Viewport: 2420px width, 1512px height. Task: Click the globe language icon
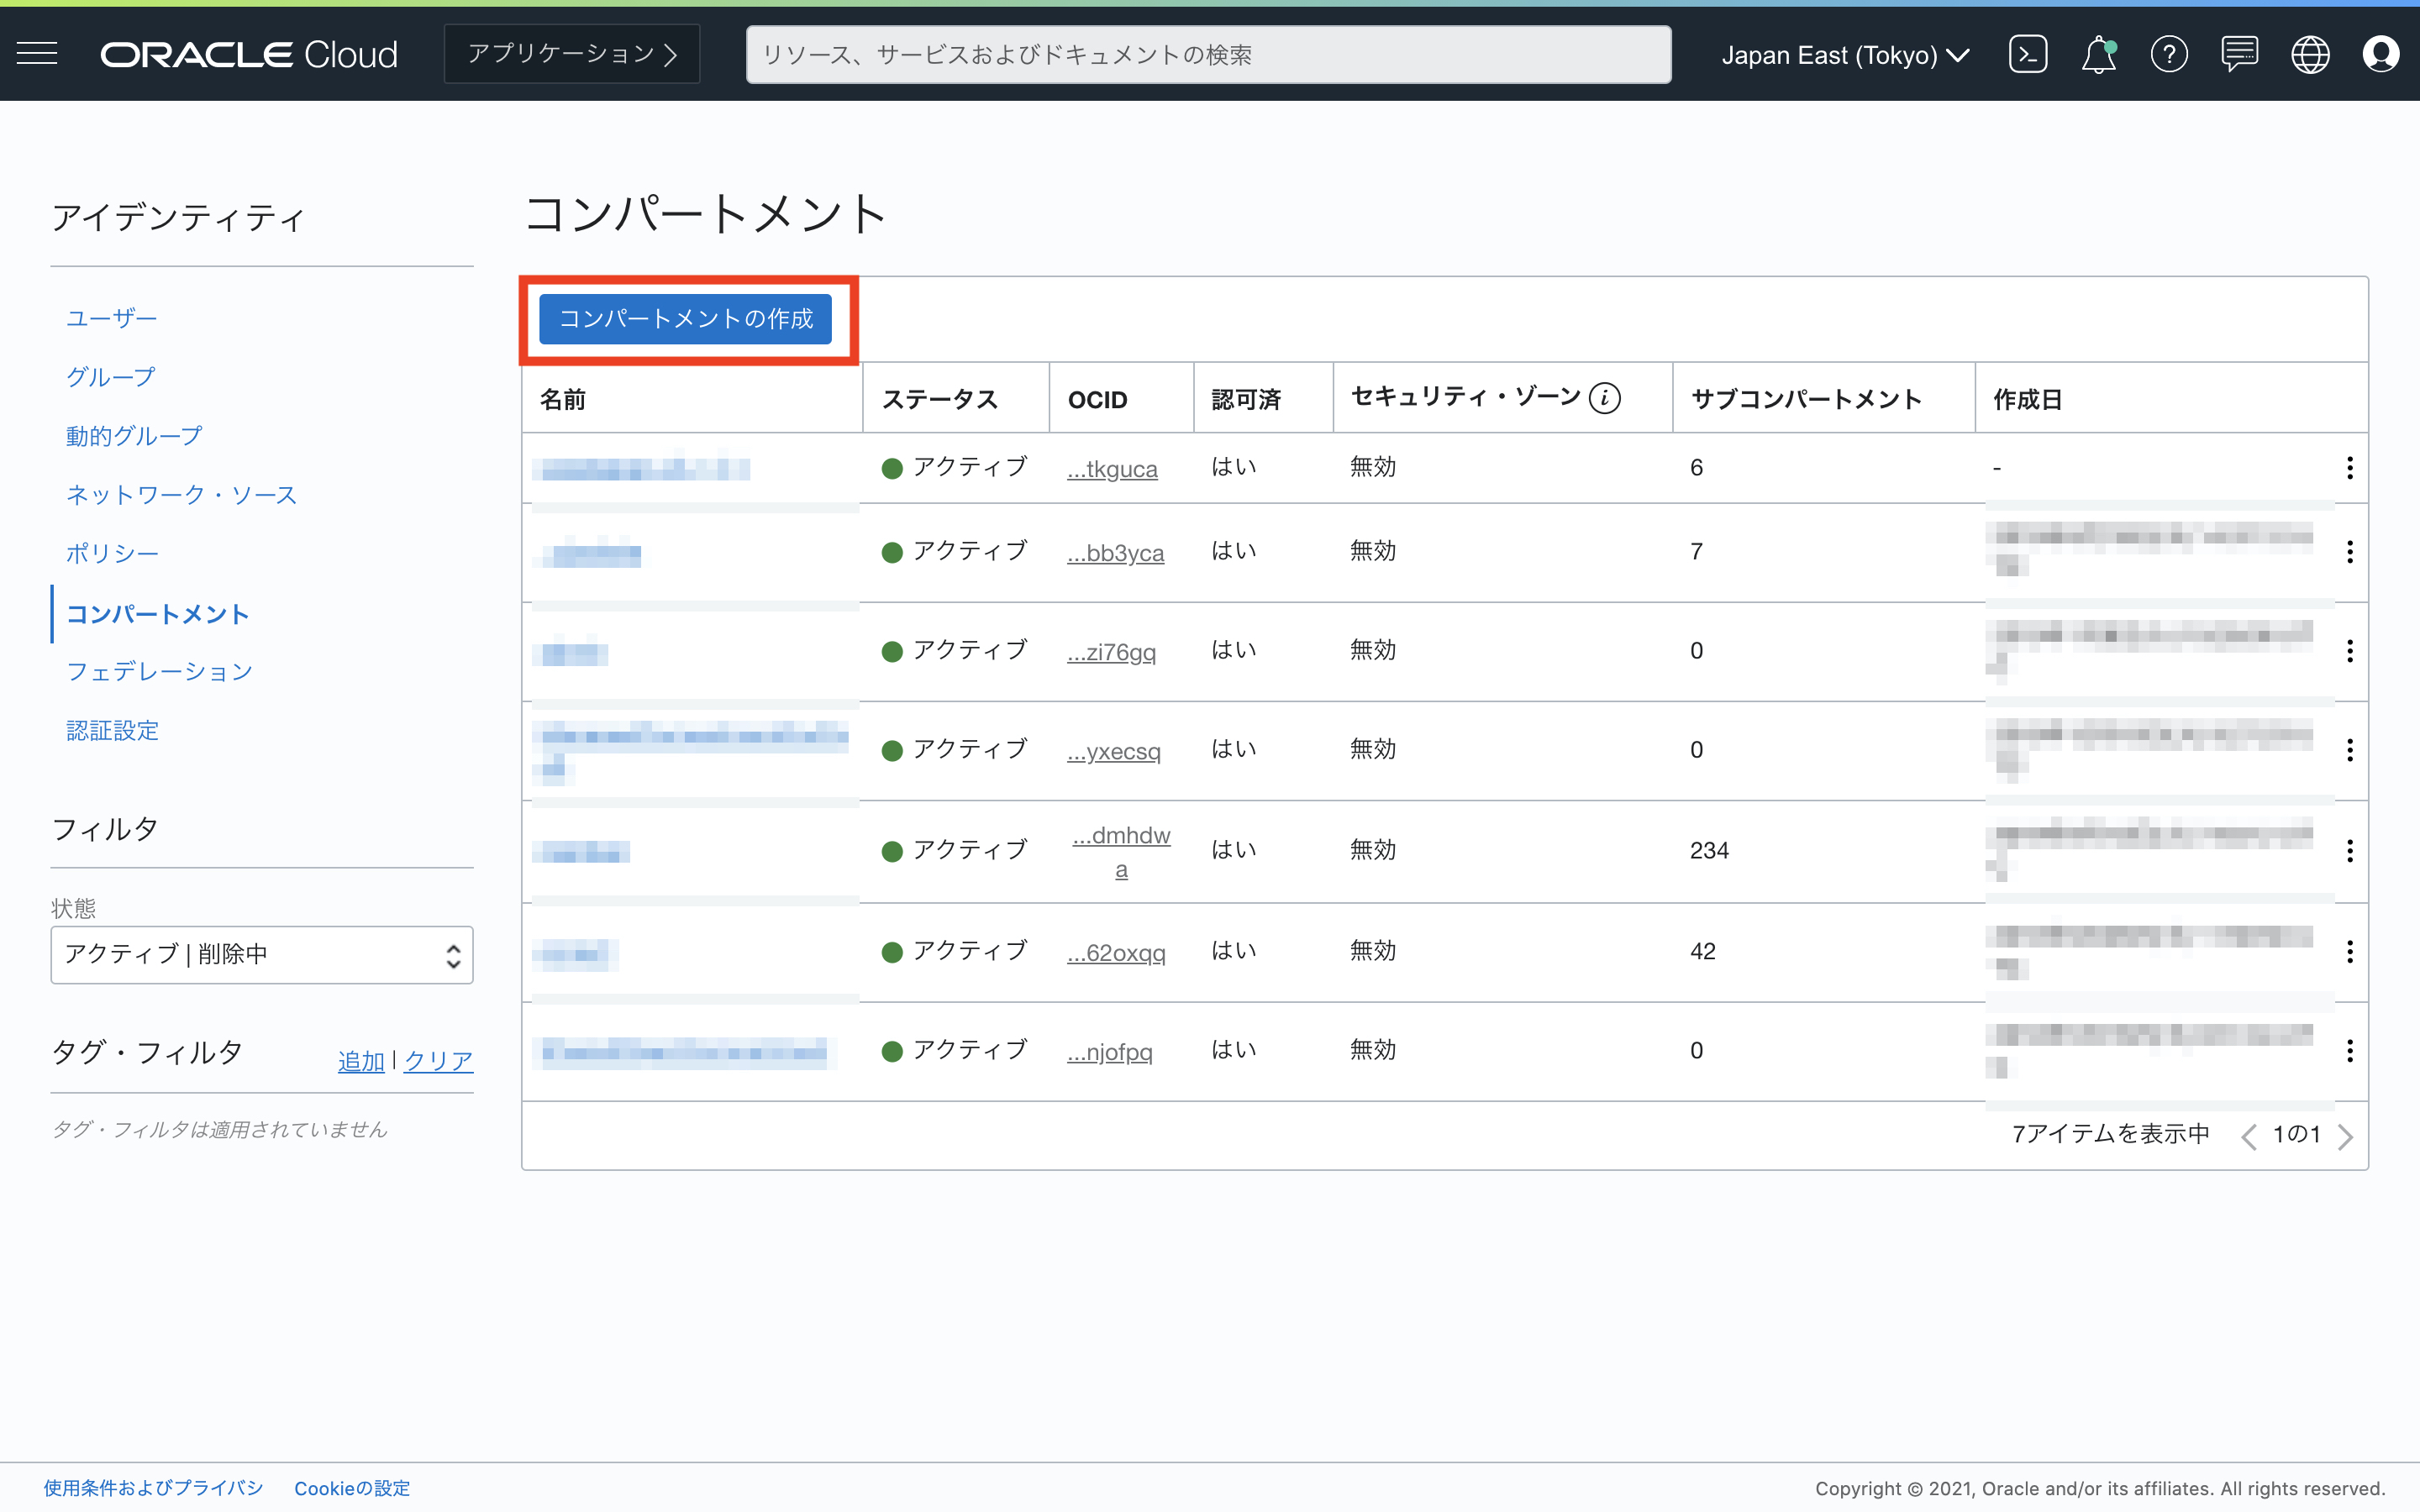tap(2310, 54)
